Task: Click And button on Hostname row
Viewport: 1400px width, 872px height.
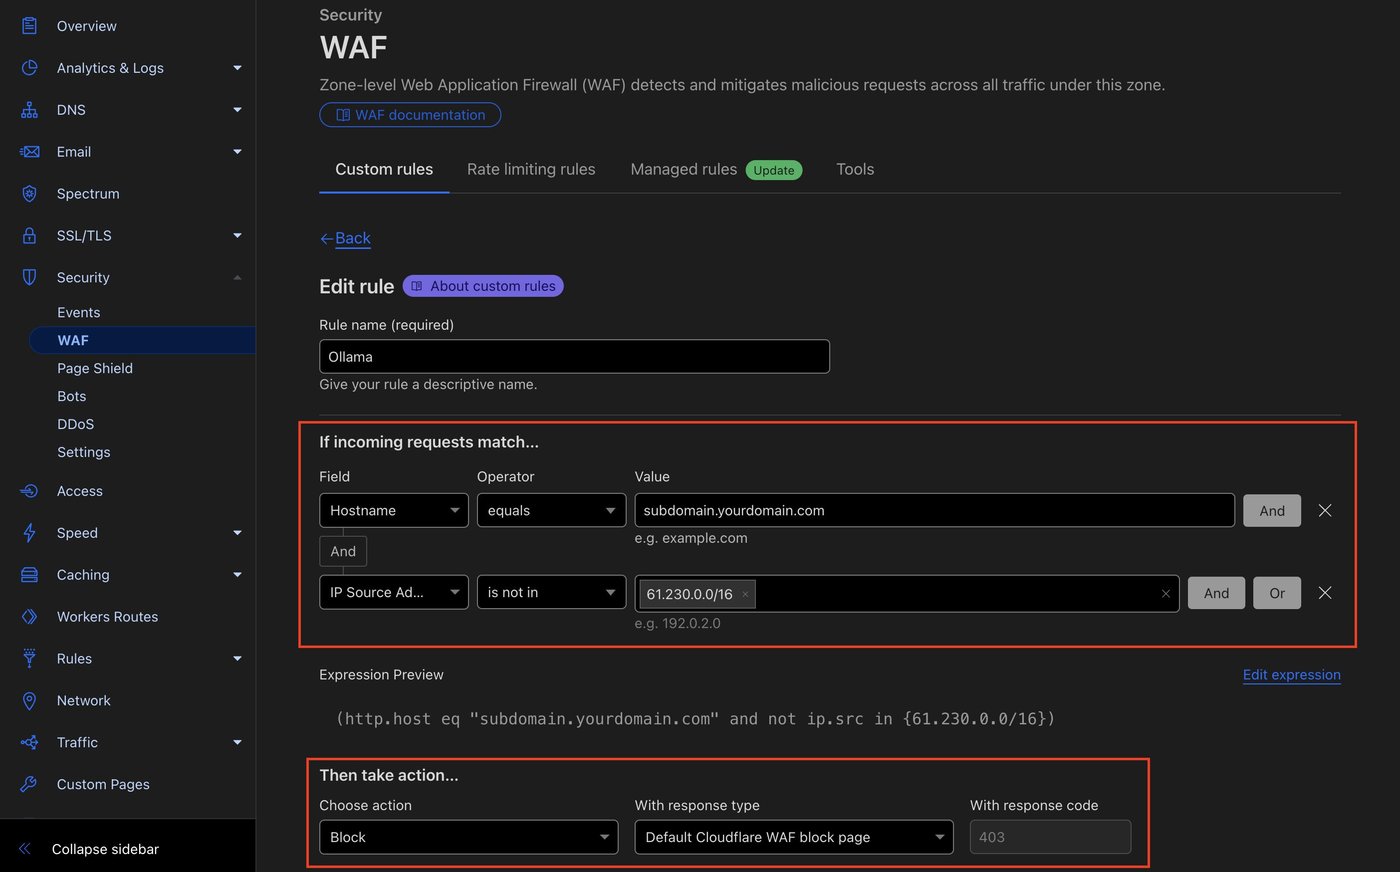Action: [x=1272, y=511]
